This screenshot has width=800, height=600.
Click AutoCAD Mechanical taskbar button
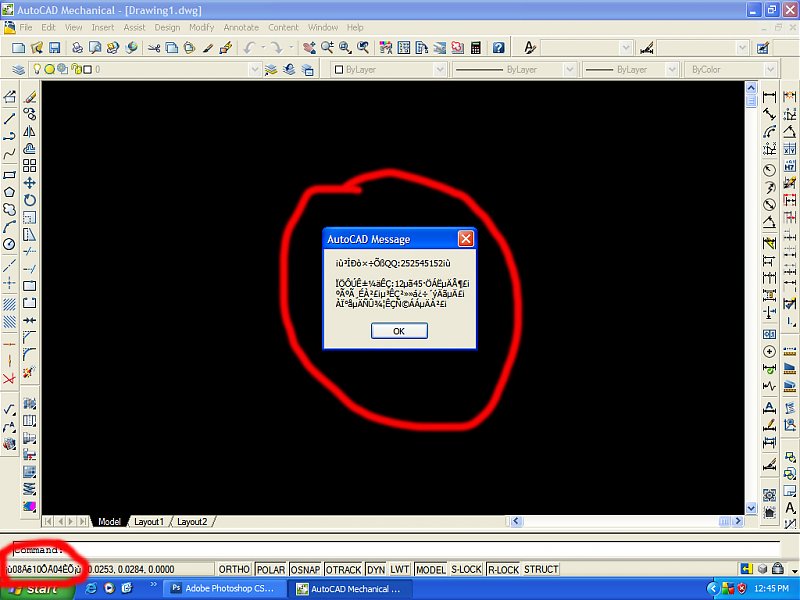tap(350, 588)
